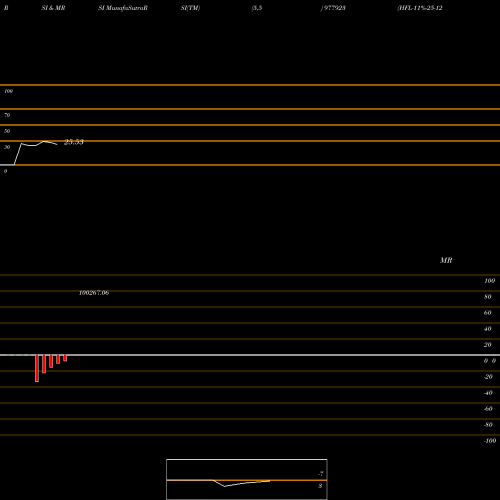The image size is (500, 500).
Task: Click the RSI 50 level axis label
Action: pos(7,131)
